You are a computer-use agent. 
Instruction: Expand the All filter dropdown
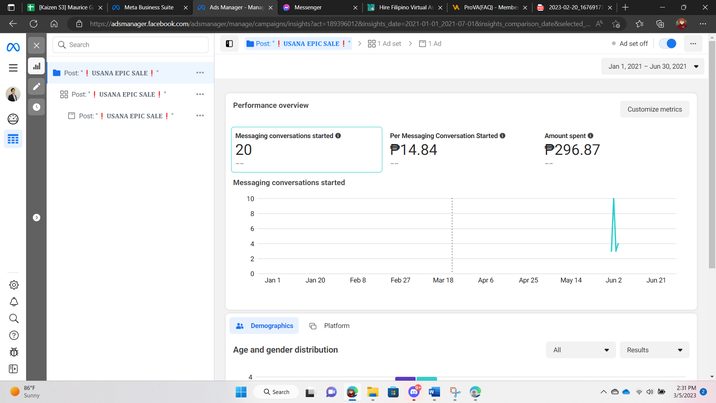tap(580, 350)
